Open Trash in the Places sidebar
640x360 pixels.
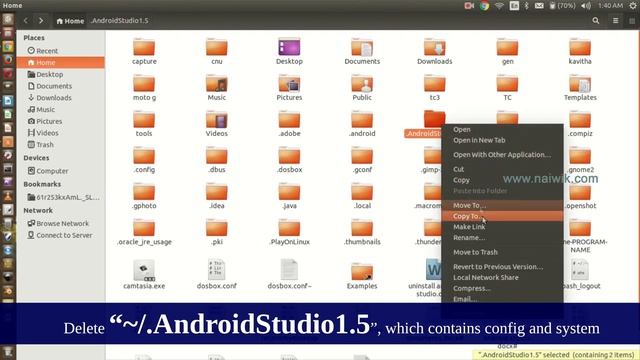point(61,144)
